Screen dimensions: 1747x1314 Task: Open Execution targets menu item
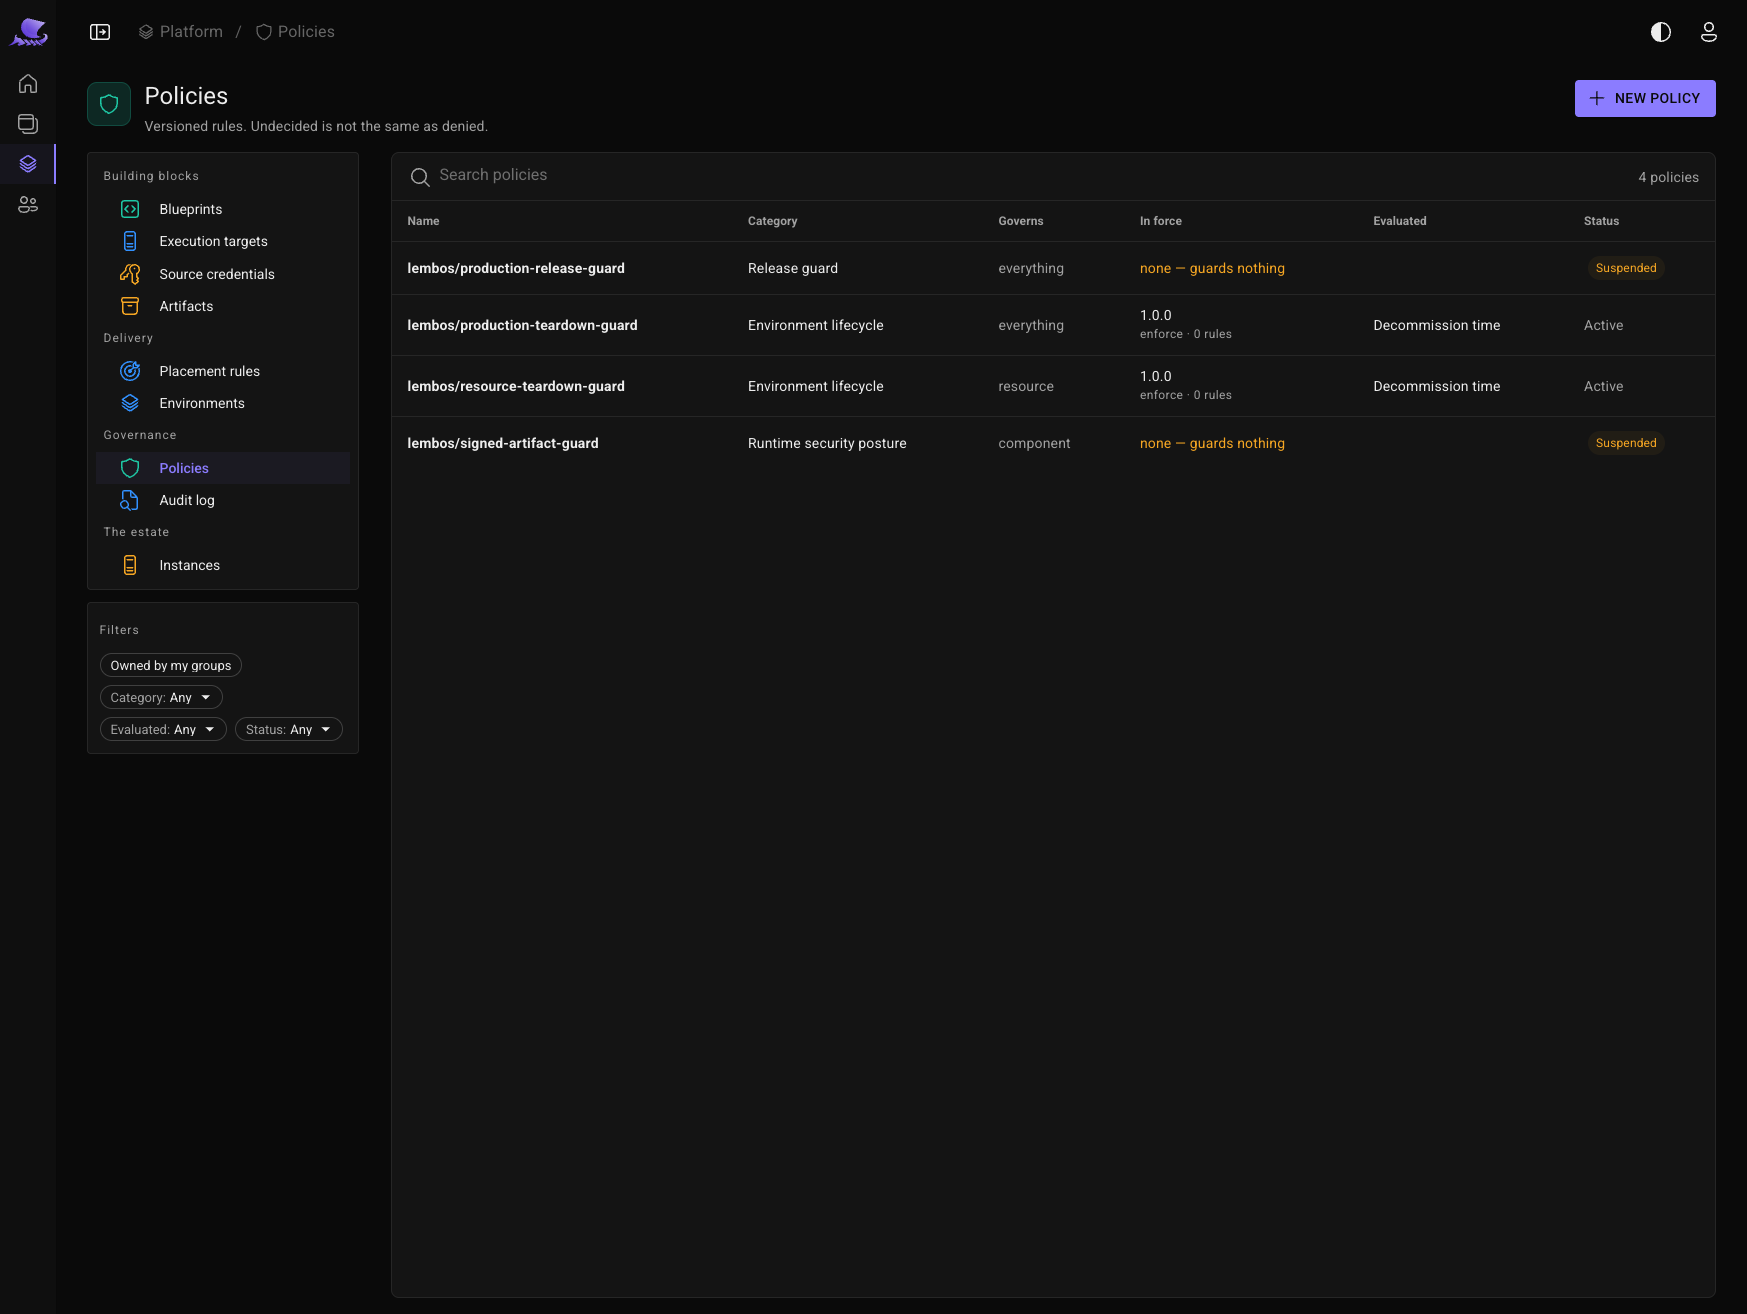pyautogui.click(x=223, y=241)
